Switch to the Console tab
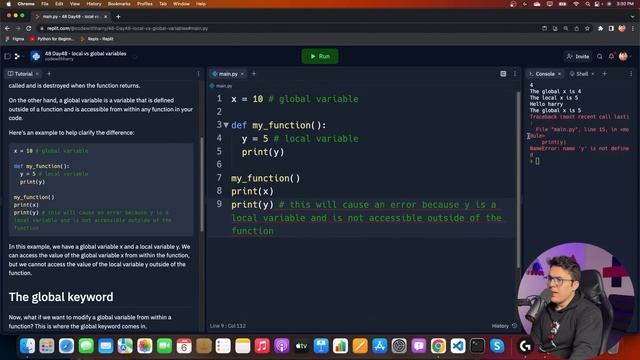 [542, 74]
